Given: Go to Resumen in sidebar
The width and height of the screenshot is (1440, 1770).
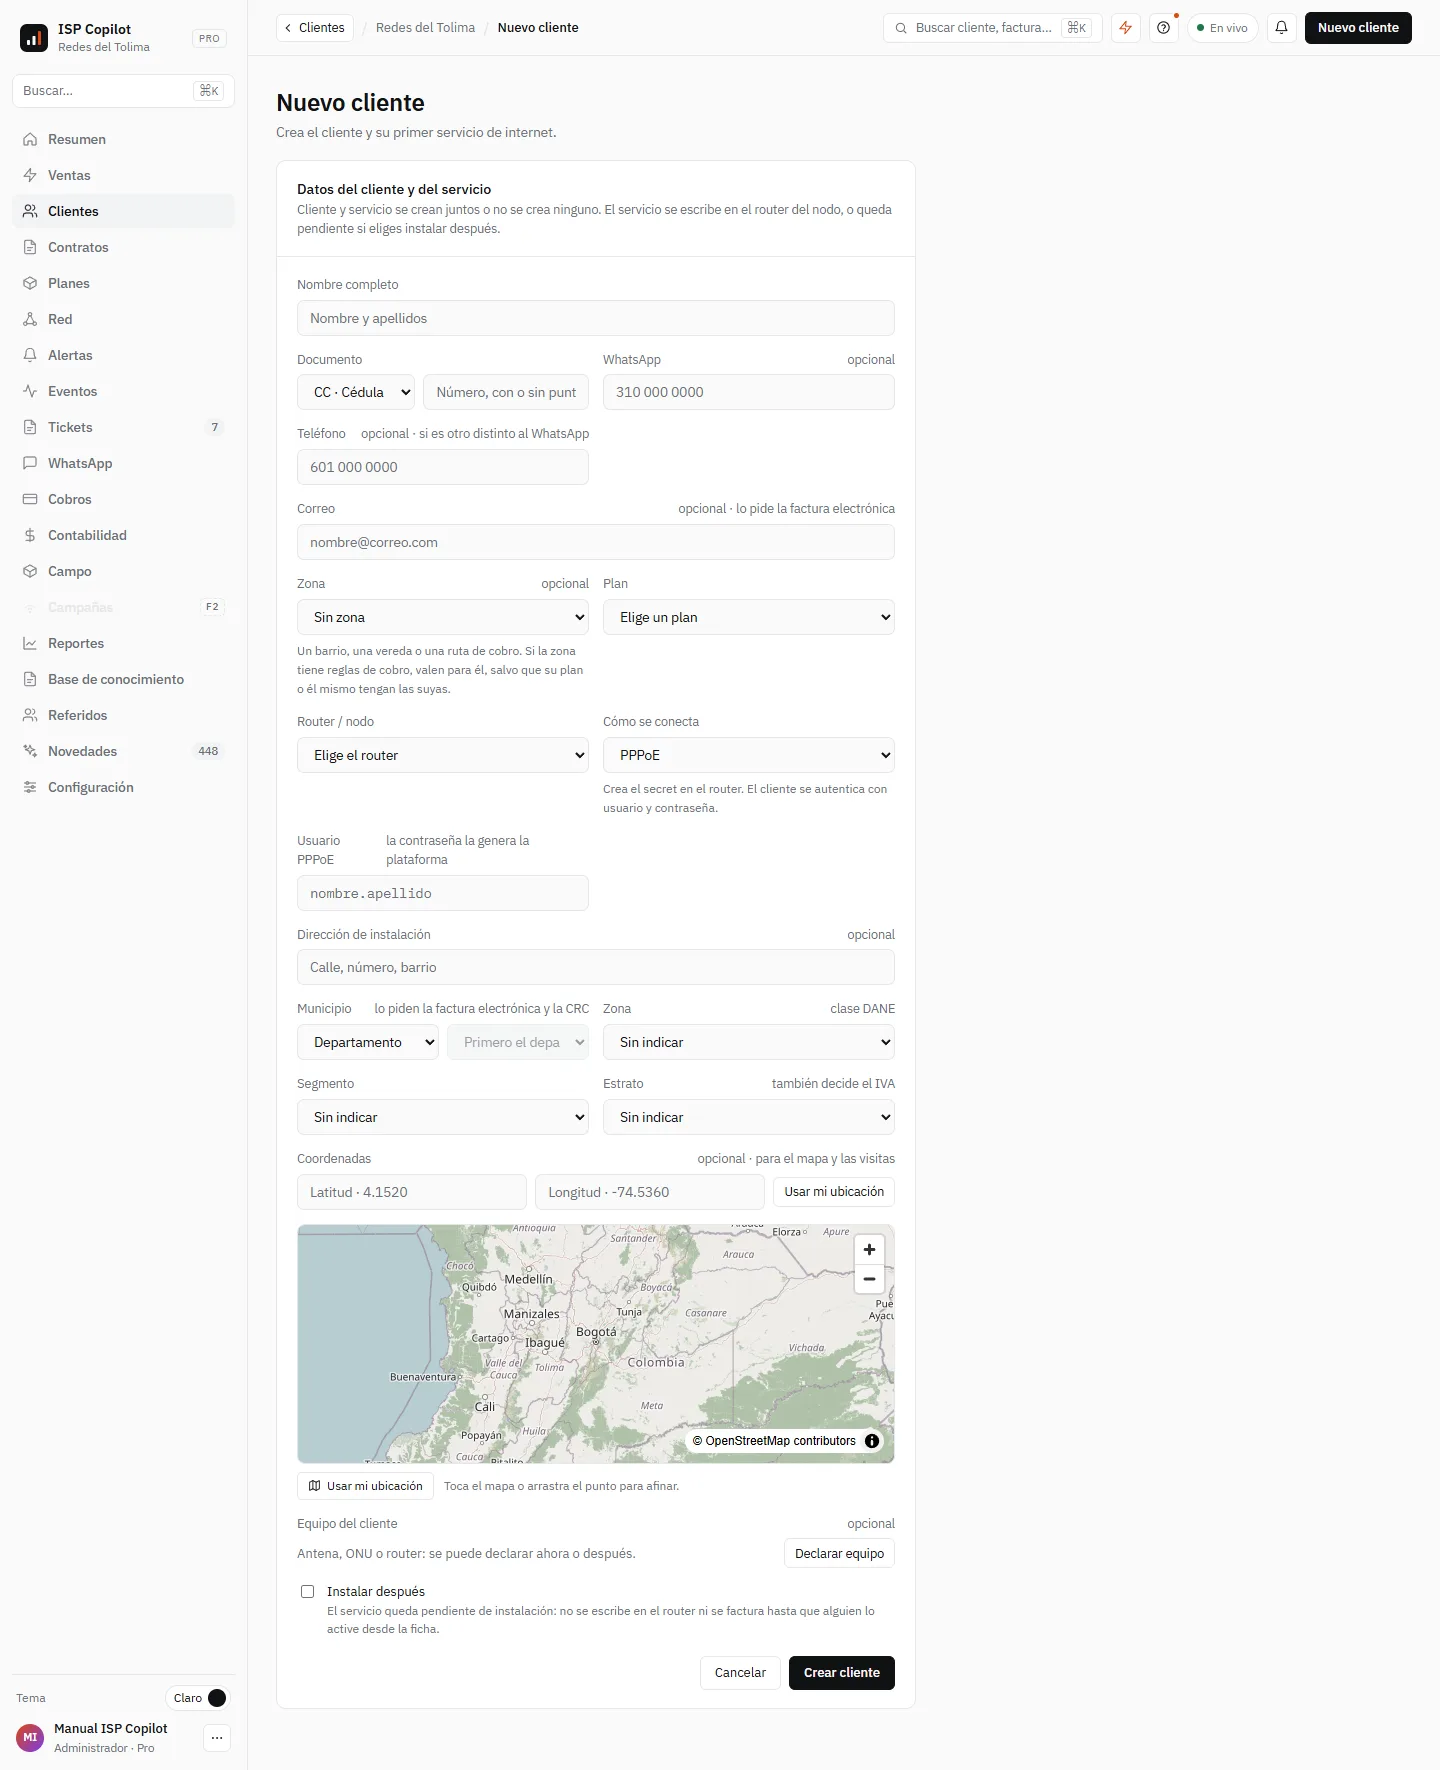Looking at the screenshot, I should tap(123, 139).
